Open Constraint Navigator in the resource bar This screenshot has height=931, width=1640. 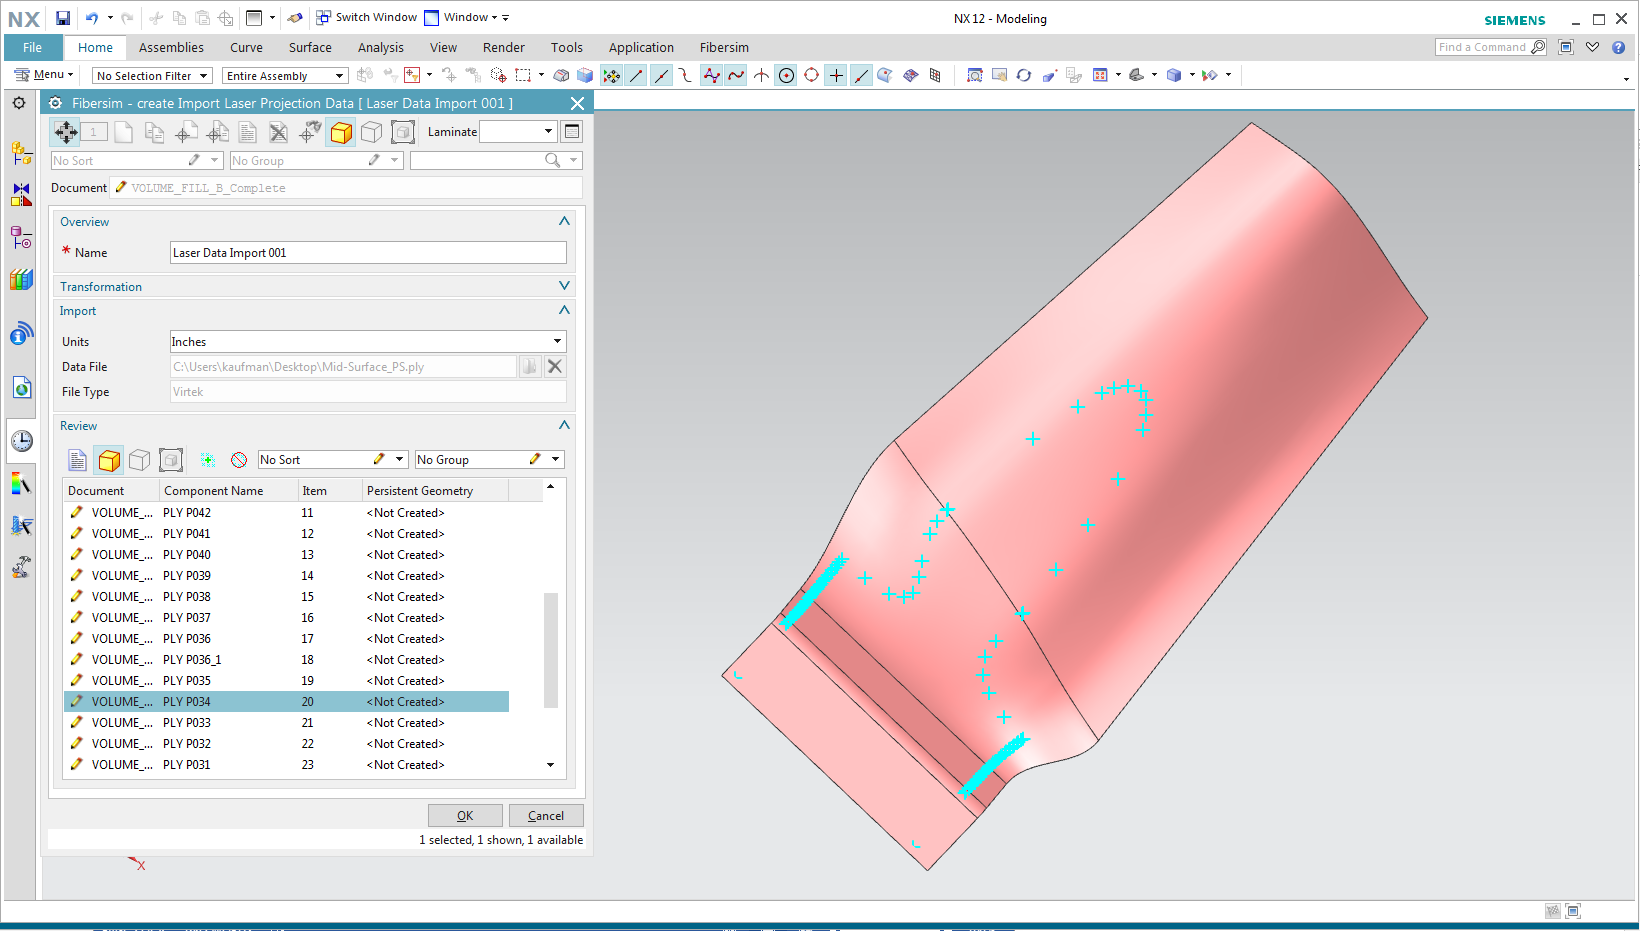[x=21, y=195]
